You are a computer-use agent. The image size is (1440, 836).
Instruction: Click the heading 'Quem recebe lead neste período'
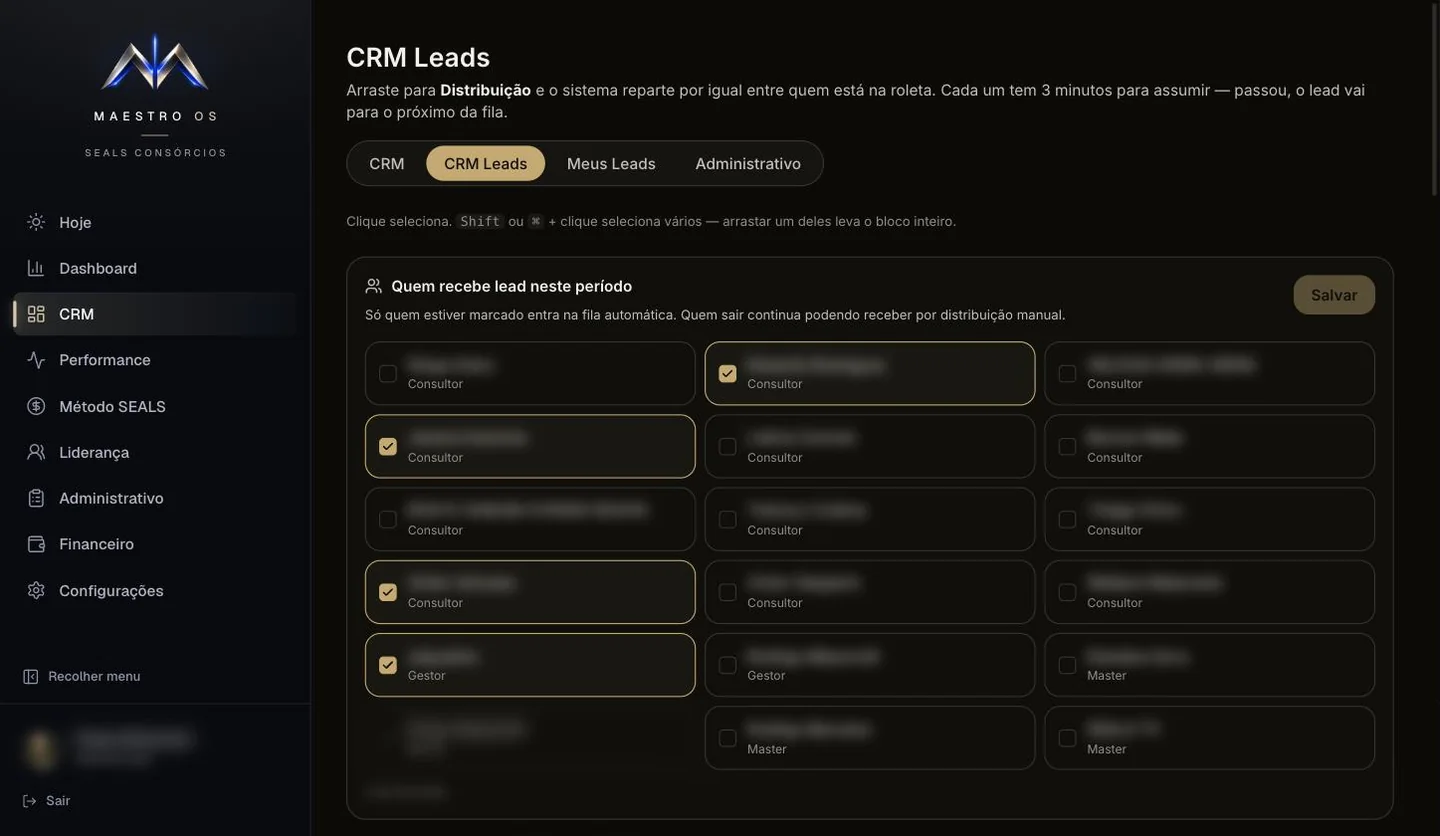(x=512, y=286)
